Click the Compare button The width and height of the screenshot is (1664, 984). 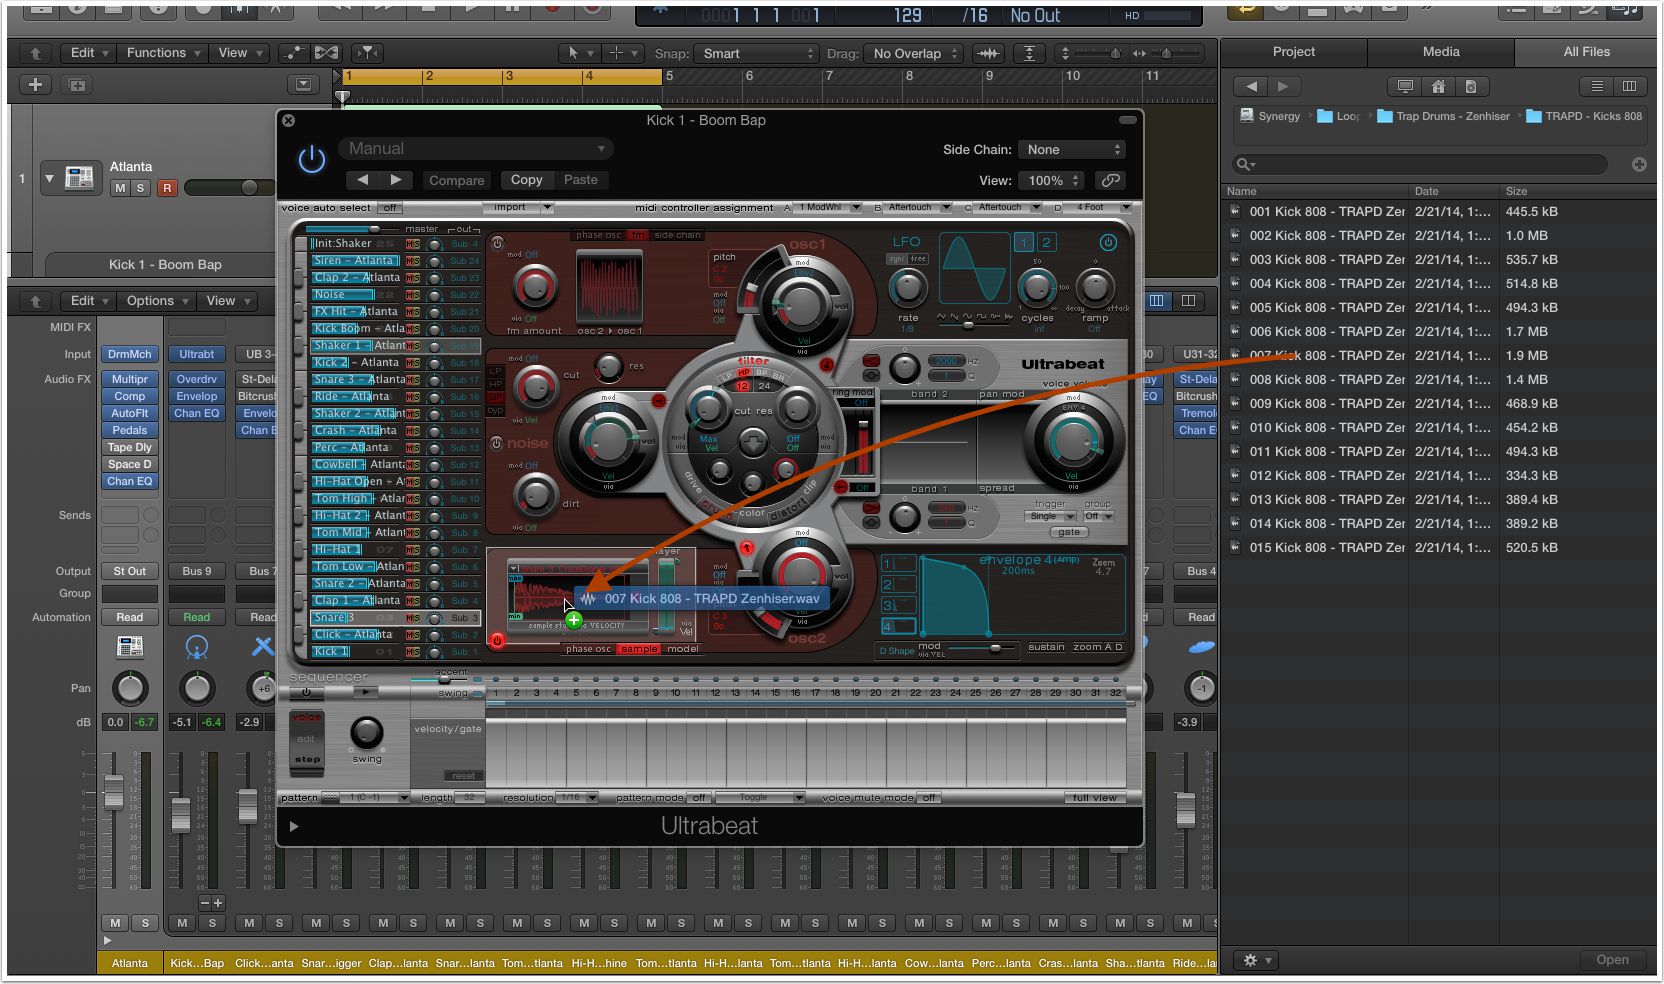tap(456, 180)
